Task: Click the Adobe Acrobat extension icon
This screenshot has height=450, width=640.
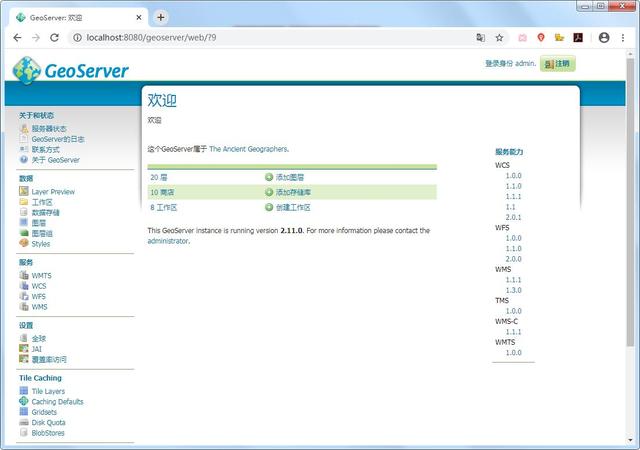Action: tap(578, 38)
